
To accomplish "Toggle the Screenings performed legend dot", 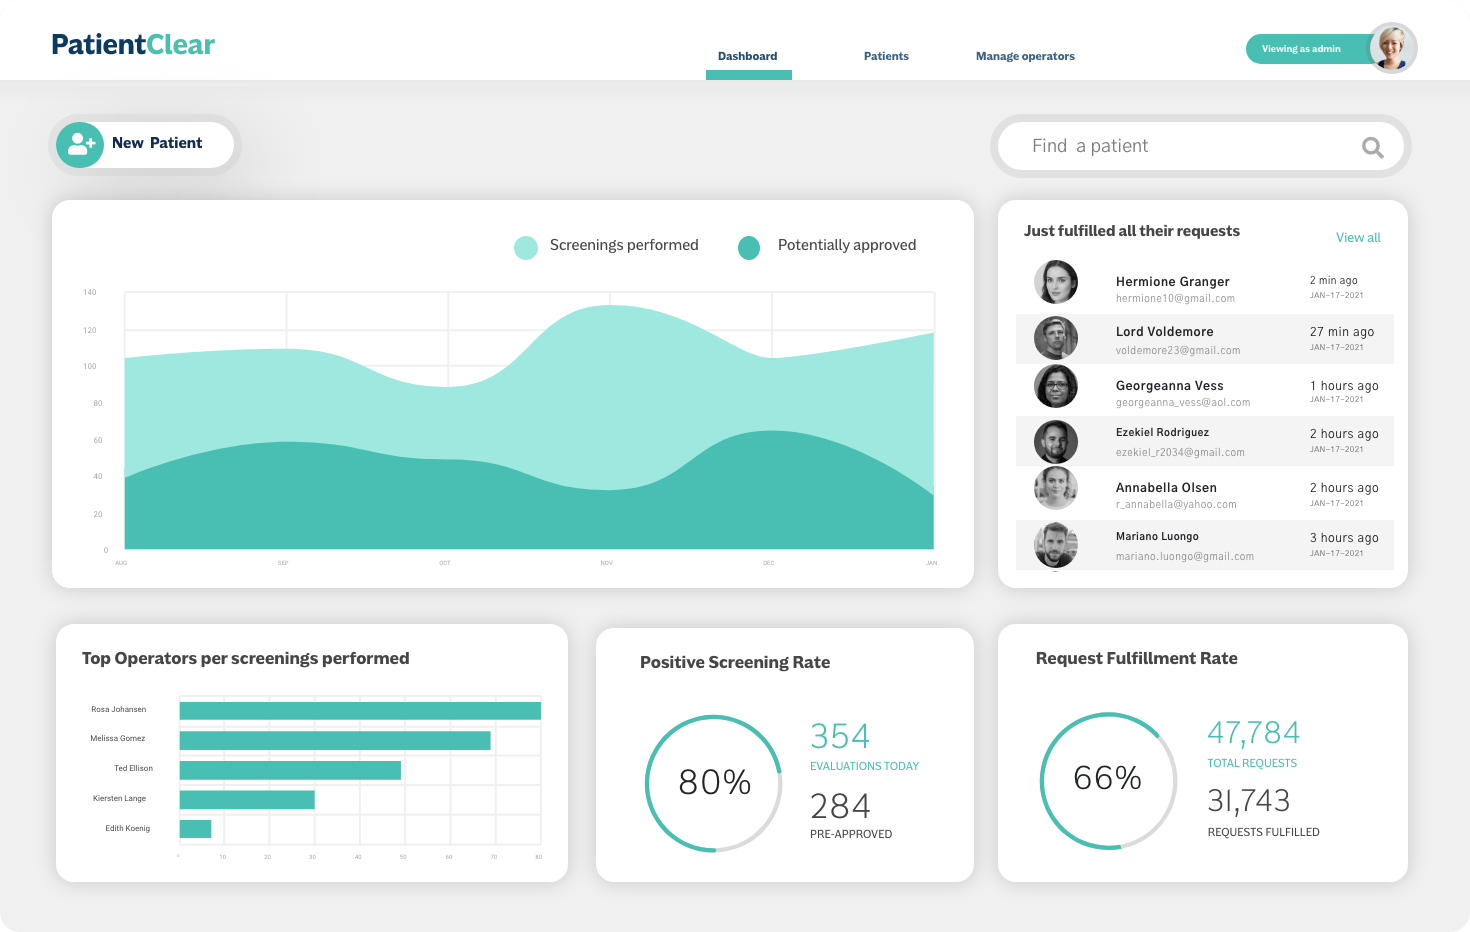I will click(x=526, y=247).
